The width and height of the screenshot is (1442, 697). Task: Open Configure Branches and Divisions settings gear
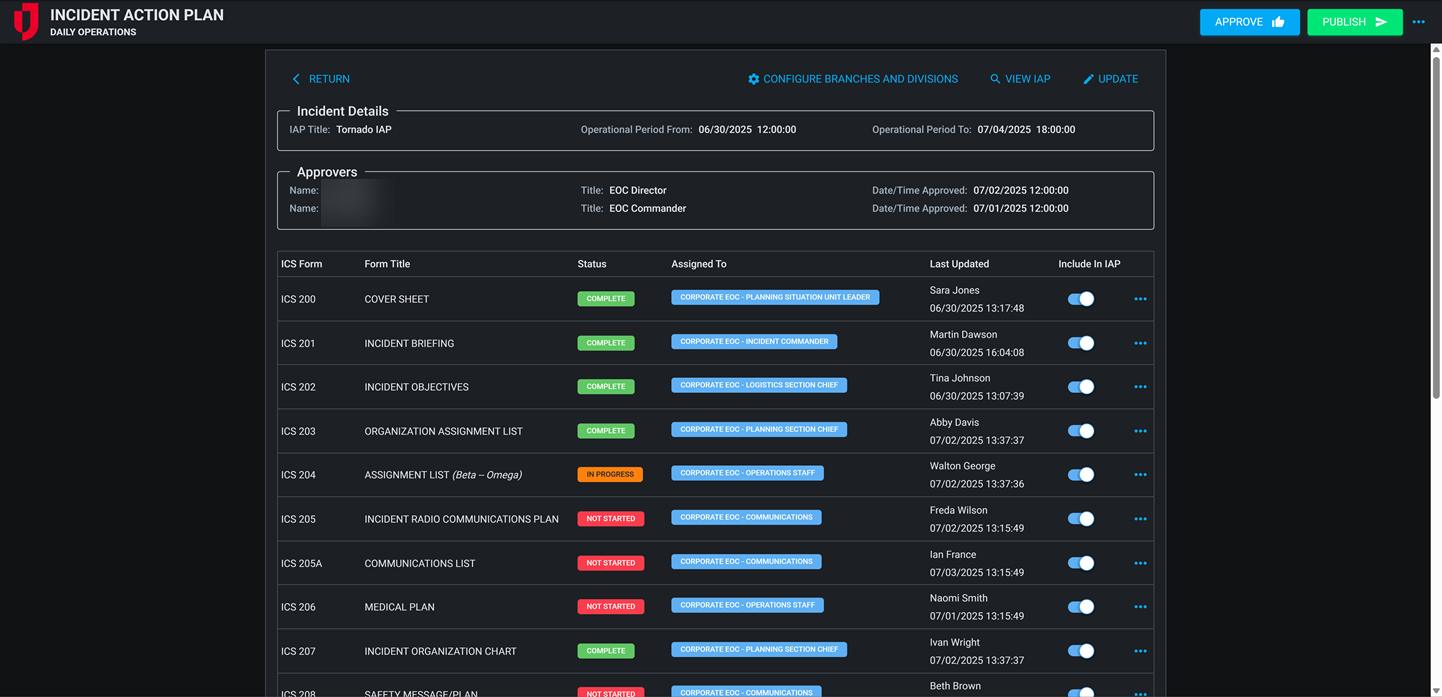[x=754, y=78]
